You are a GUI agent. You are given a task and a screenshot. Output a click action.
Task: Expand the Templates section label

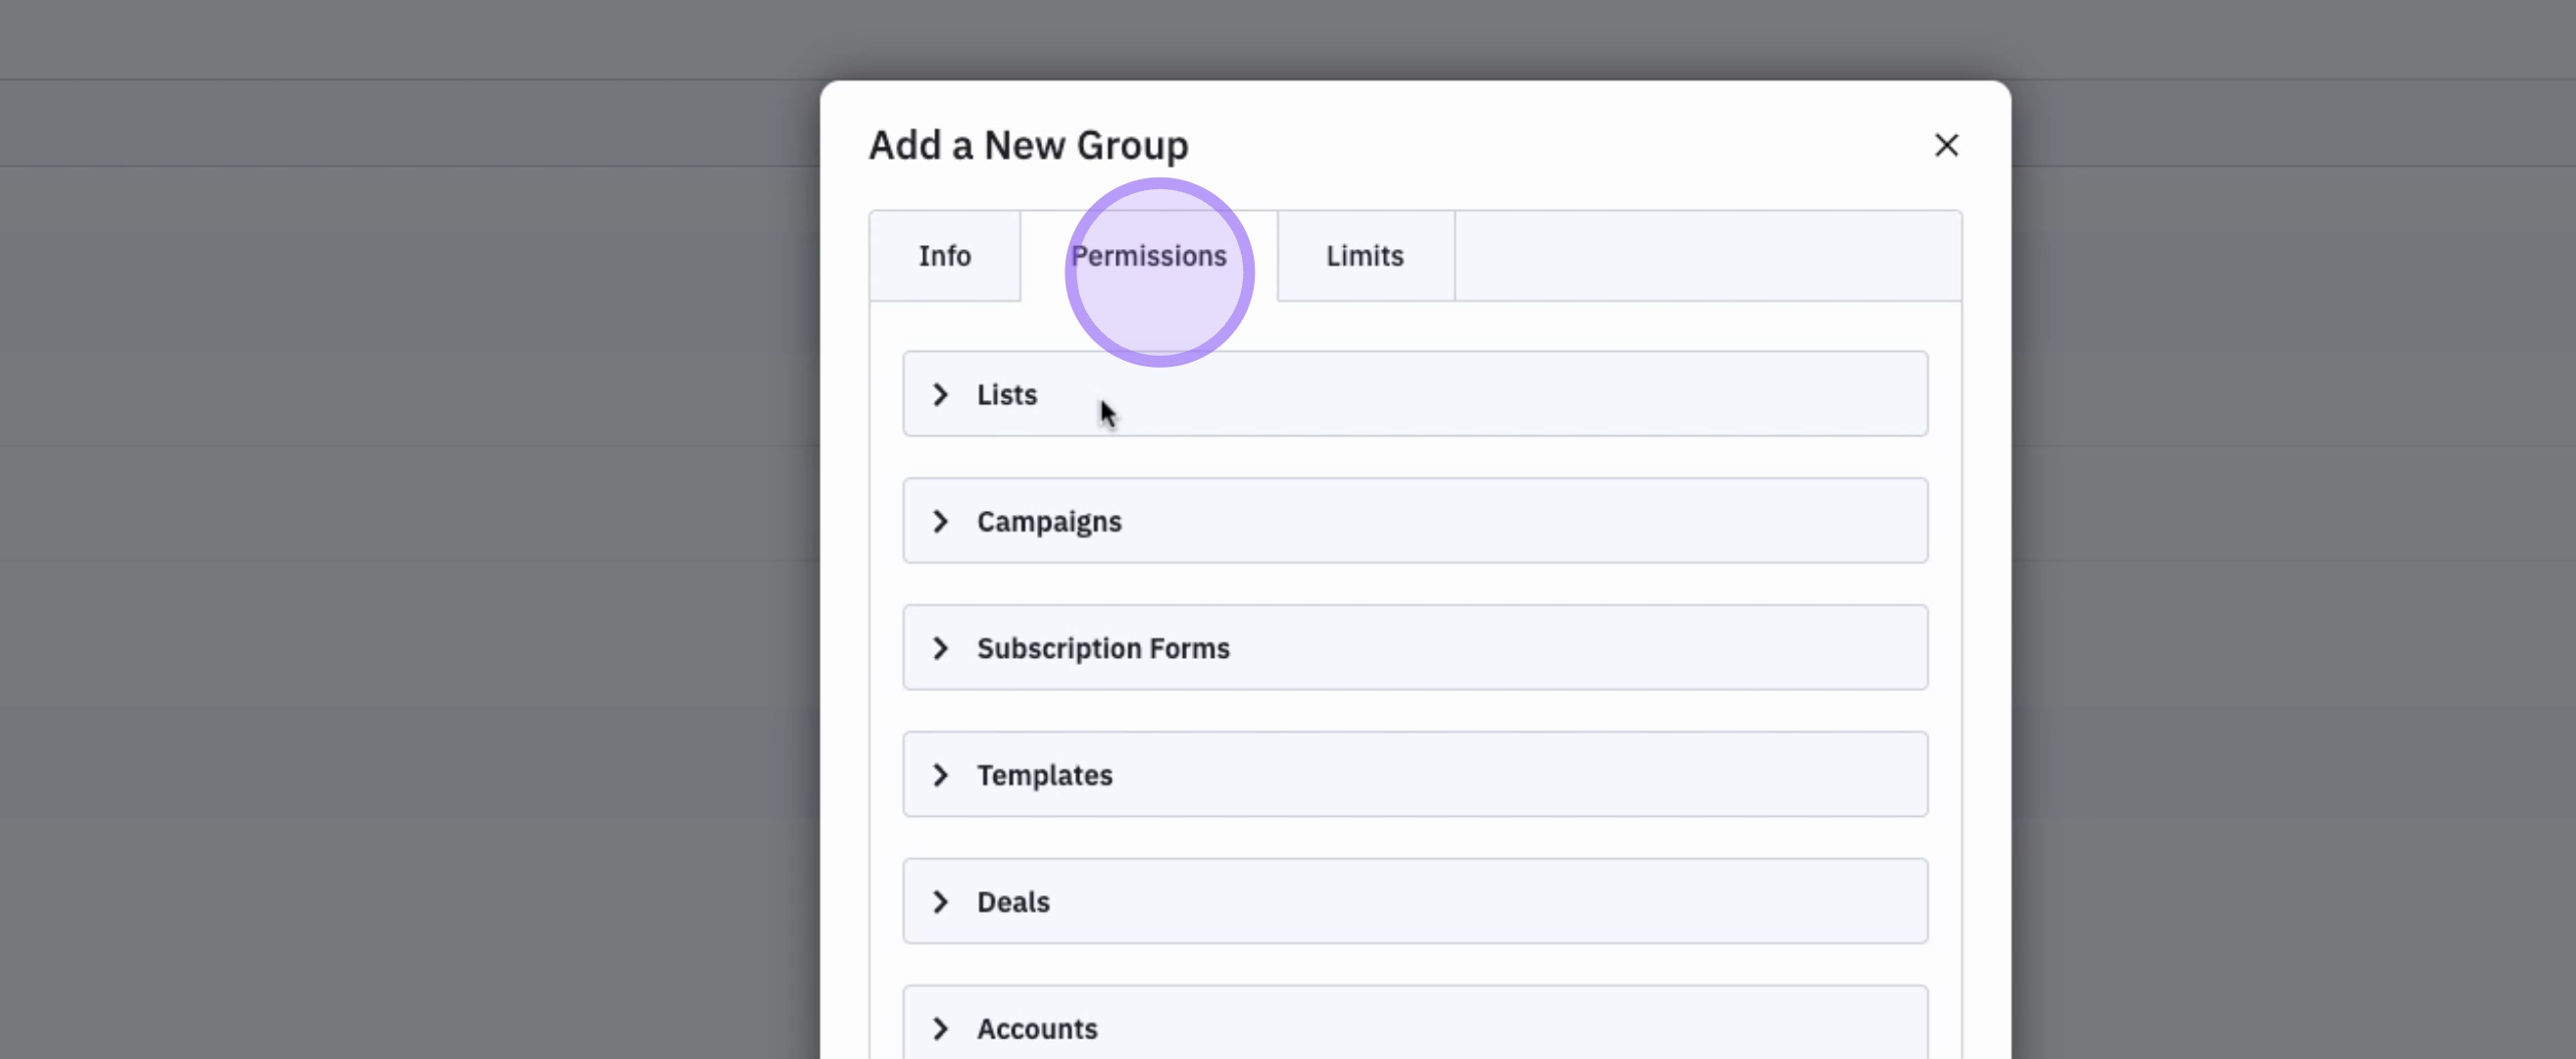(x=1044, y=775)
